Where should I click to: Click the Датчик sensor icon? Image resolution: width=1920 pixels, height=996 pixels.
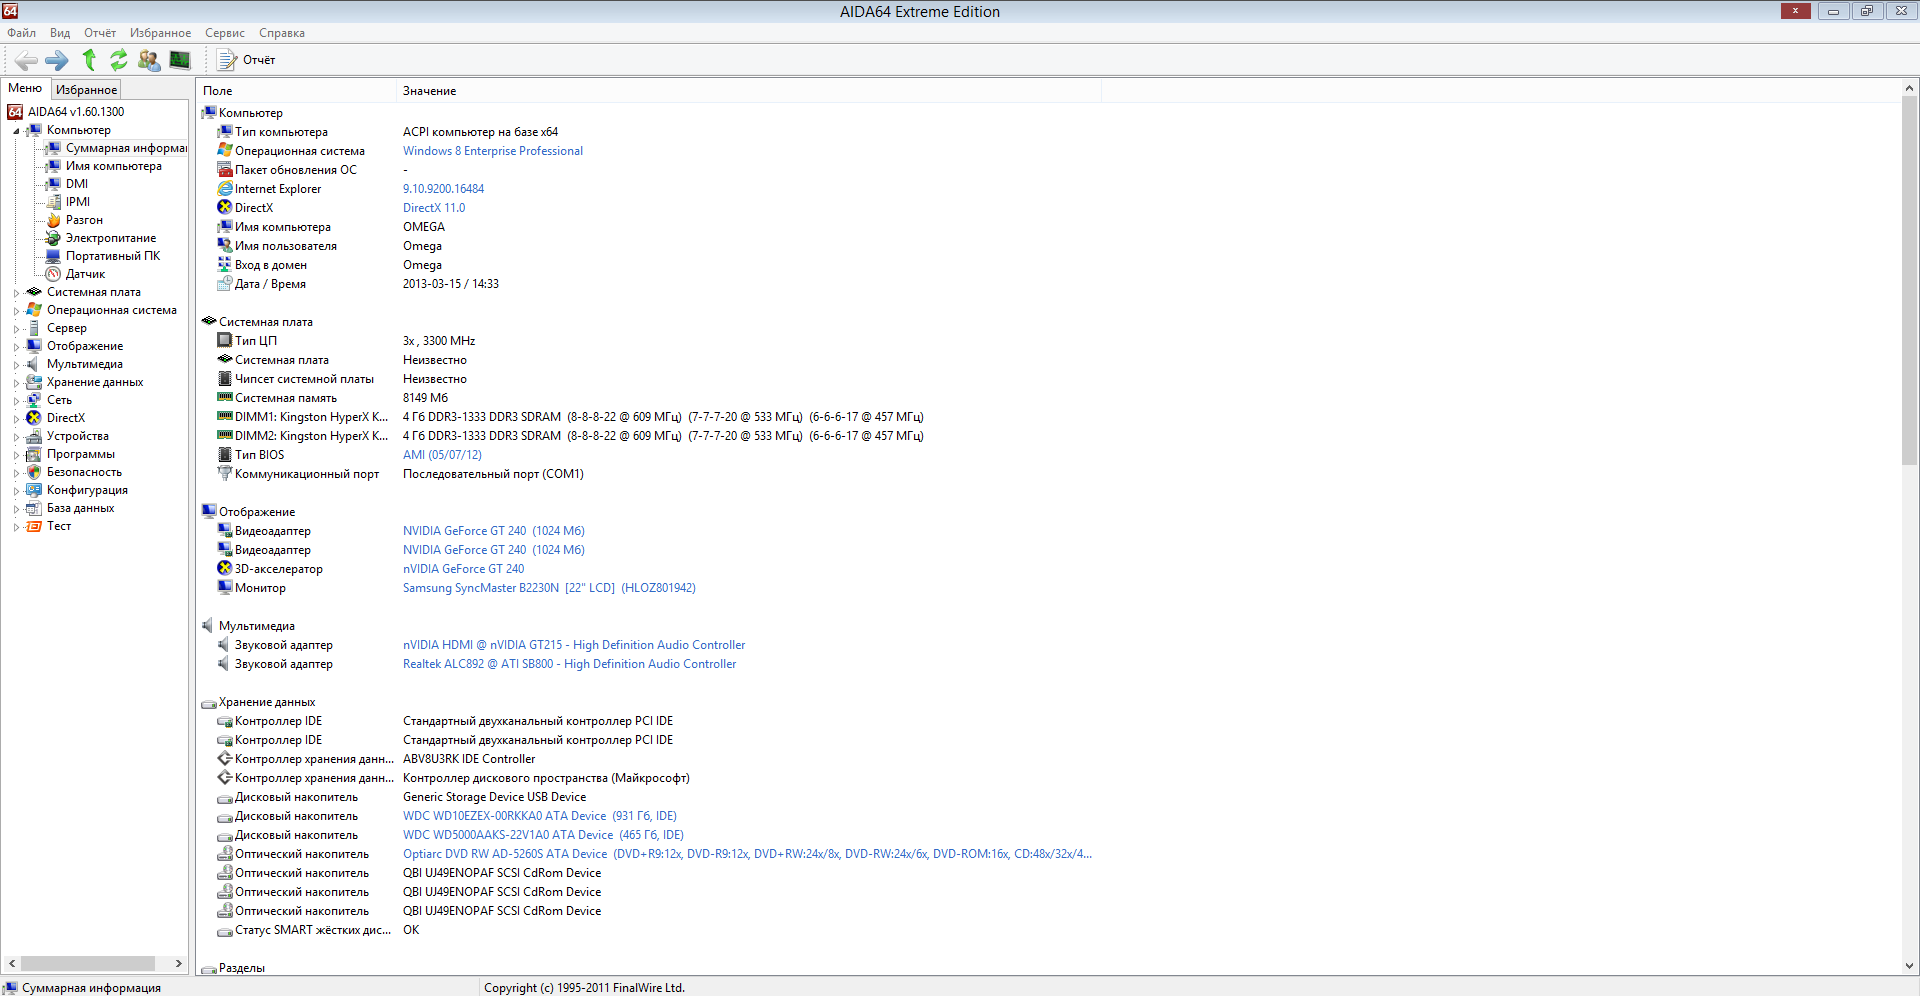point(54,274)
